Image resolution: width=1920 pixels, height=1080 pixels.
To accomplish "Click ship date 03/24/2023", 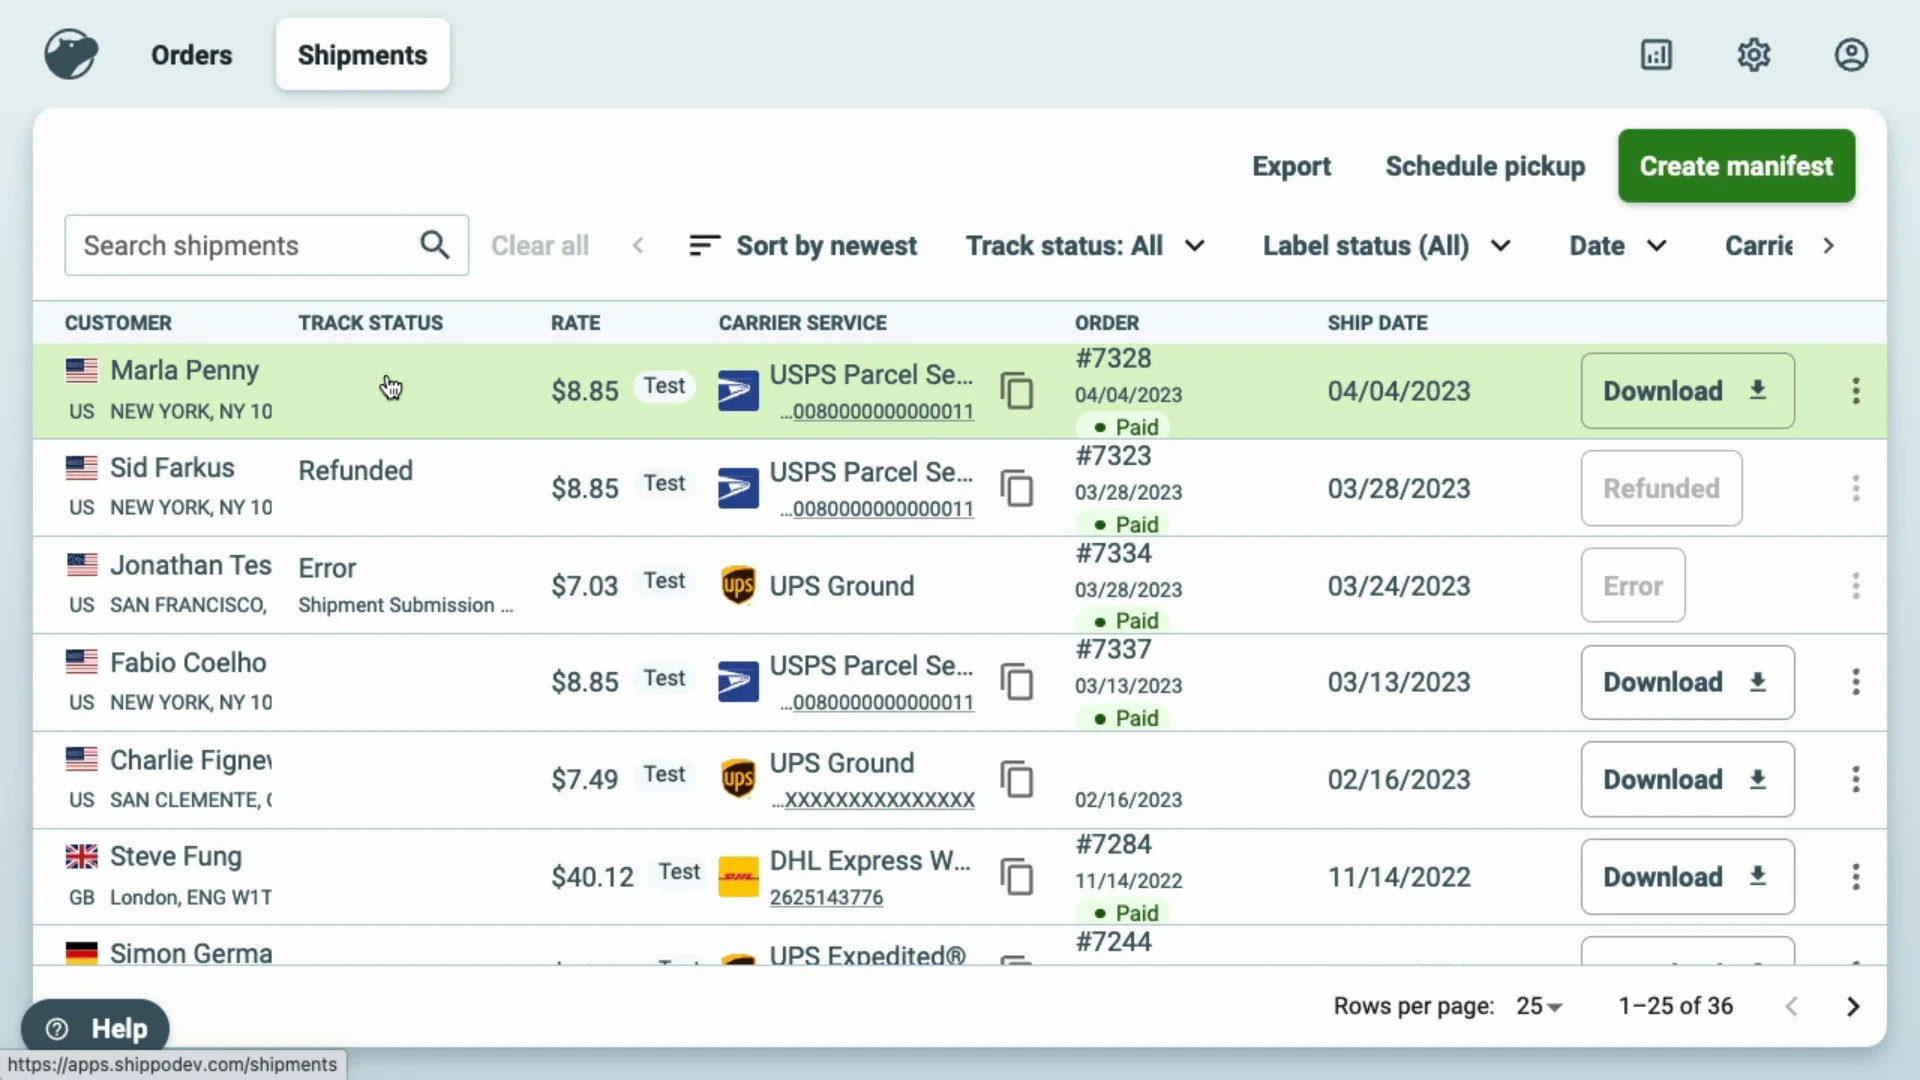I will point(1399,586).
